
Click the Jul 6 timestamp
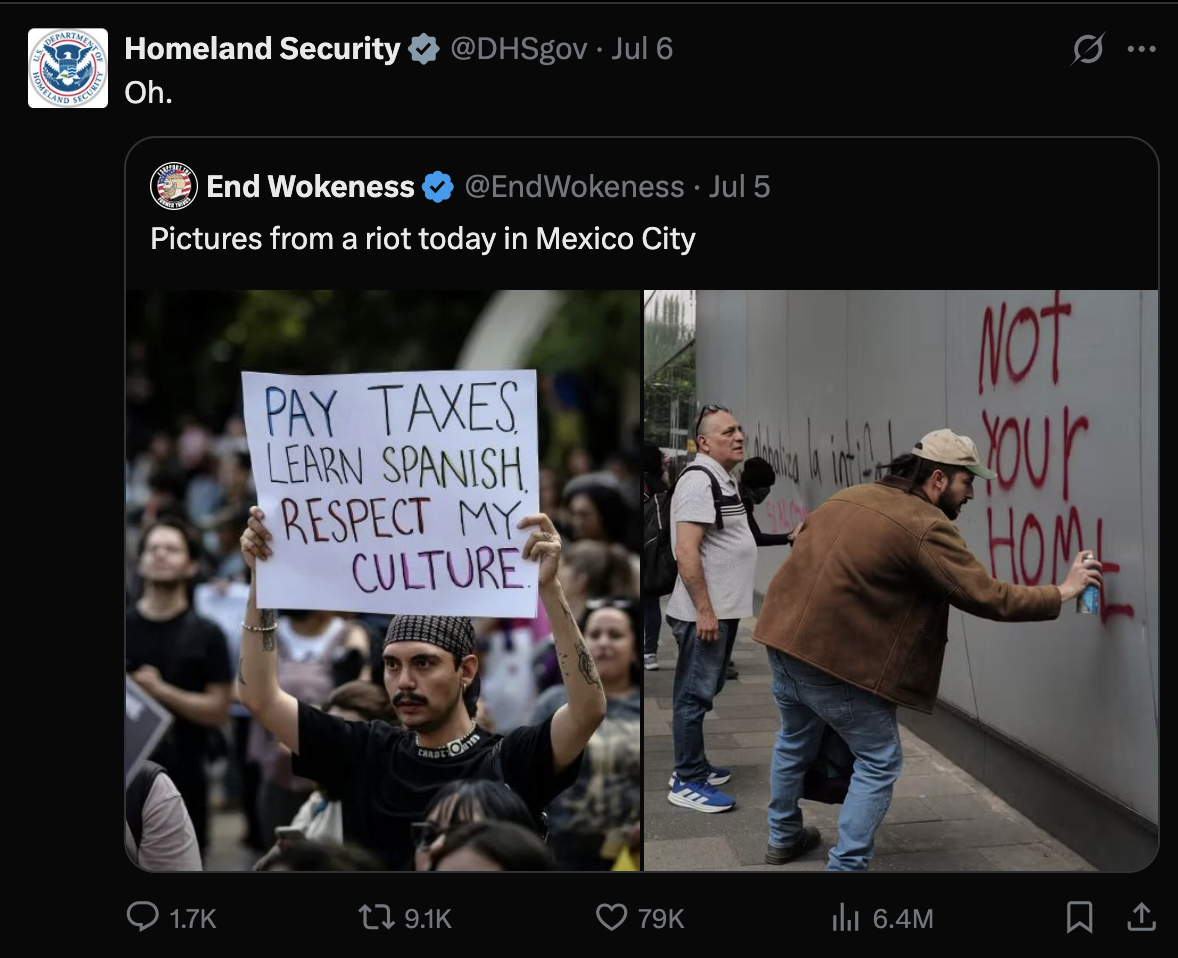642,49
